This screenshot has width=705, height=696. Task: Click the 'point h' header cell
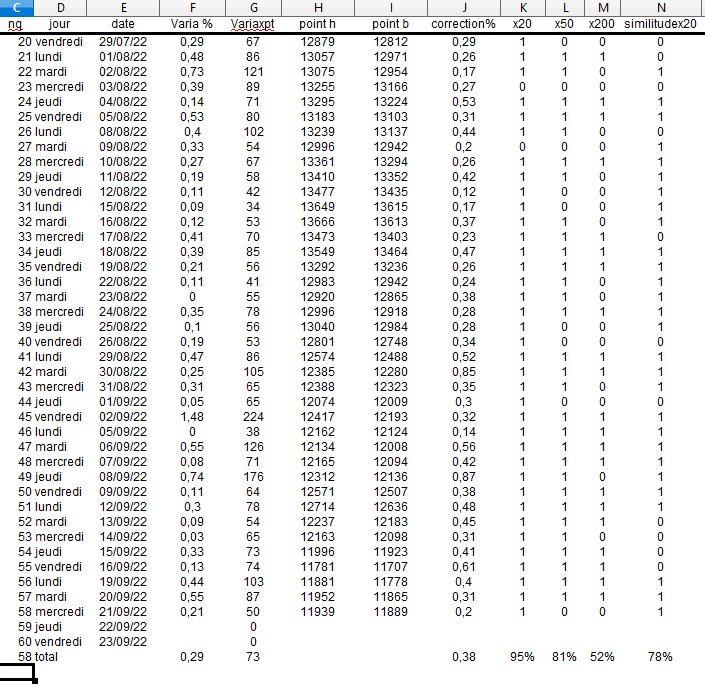(x=317, y=24)
